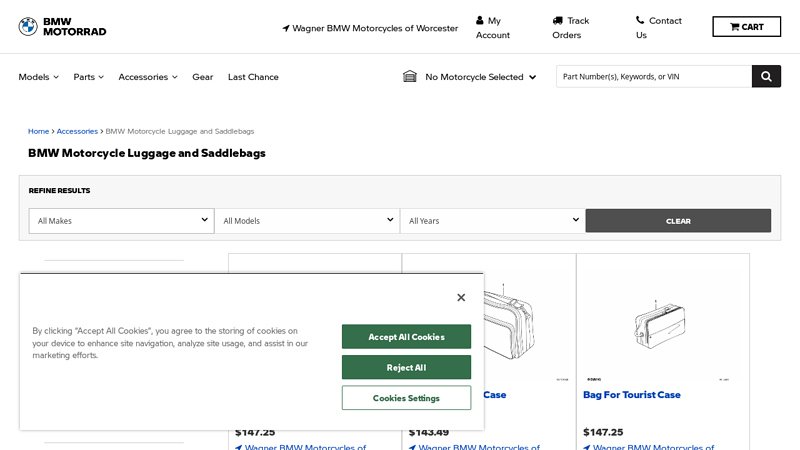Open the All Years dropdown
This screenshot has height=450, width=800.
[x=492, y=221]
